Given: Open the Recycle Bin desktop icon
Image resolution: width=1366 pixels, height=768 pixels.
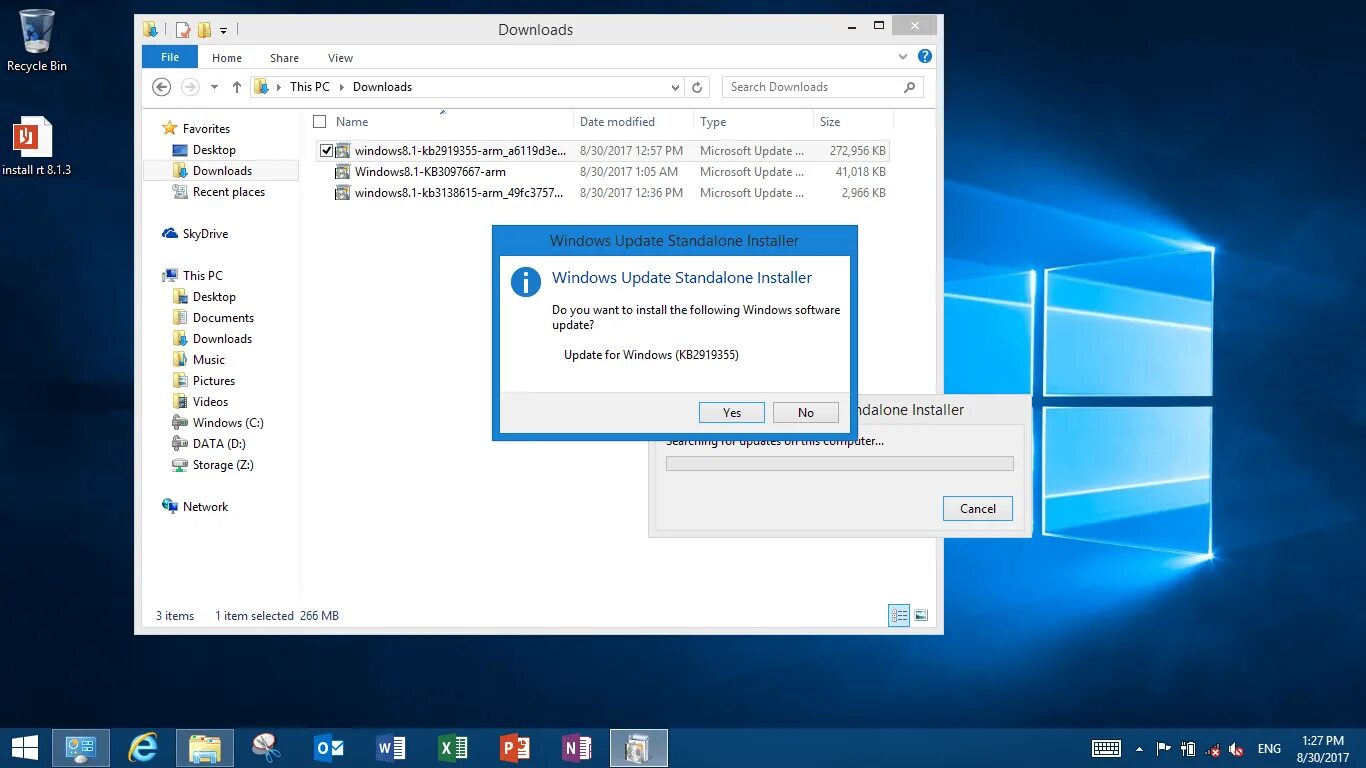Looking at the screenshot, I should coord(37,40).
